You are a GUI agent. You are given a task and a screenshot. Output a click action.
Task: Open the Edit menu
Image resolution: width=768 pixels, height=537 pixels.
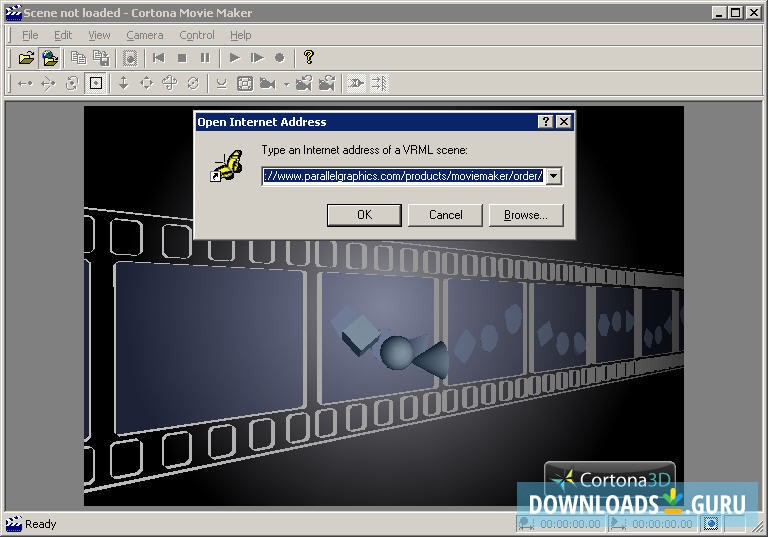coord(63,35)
